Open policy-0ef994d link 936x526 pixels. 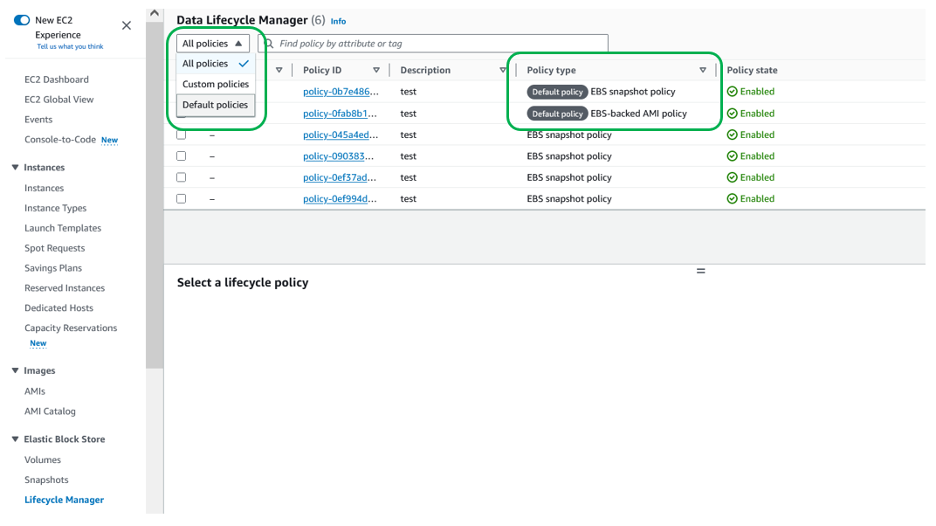340,199
